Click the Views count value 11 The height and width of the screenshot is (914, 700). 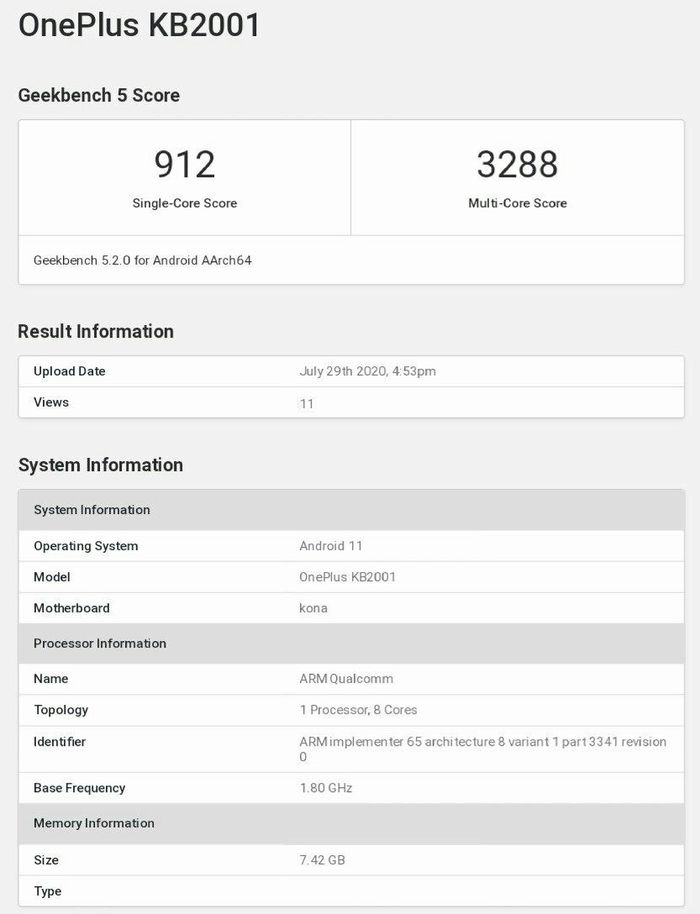pos(307,403)
